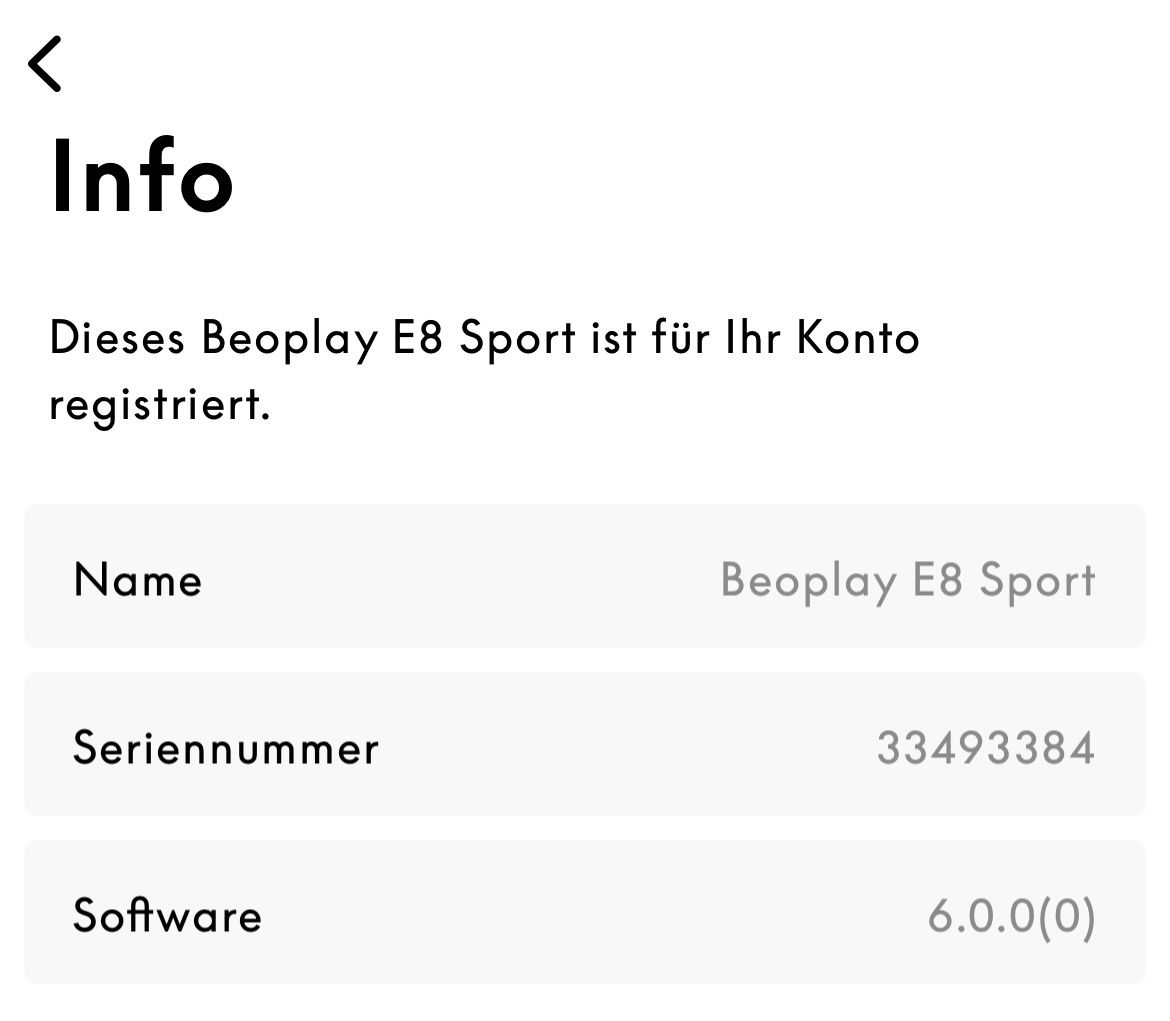
Task: Click the Seriennummer label
Action: pyautogui.click(x=226, y=748)
